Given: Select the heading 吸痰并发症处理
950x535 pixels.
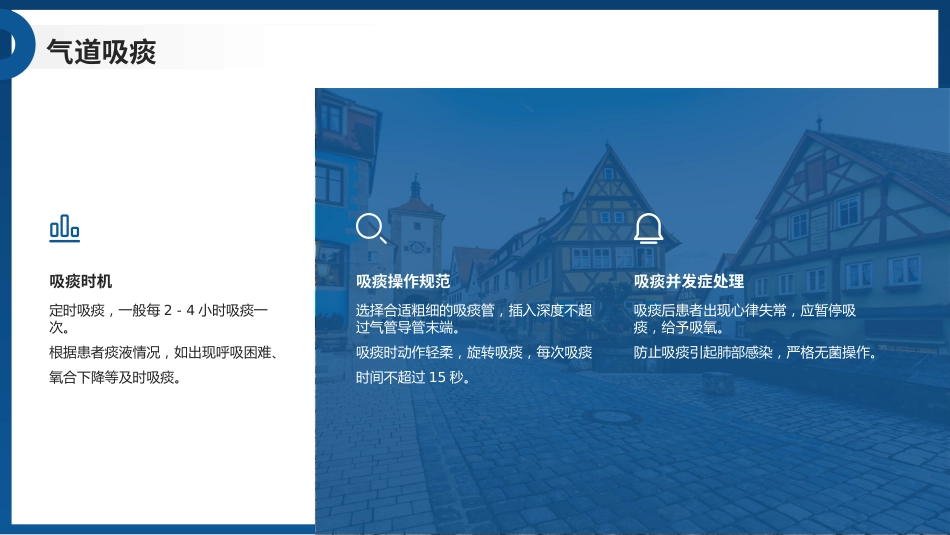Looking at the screenshot, I should pyautogui.click(x=689, y=281).
